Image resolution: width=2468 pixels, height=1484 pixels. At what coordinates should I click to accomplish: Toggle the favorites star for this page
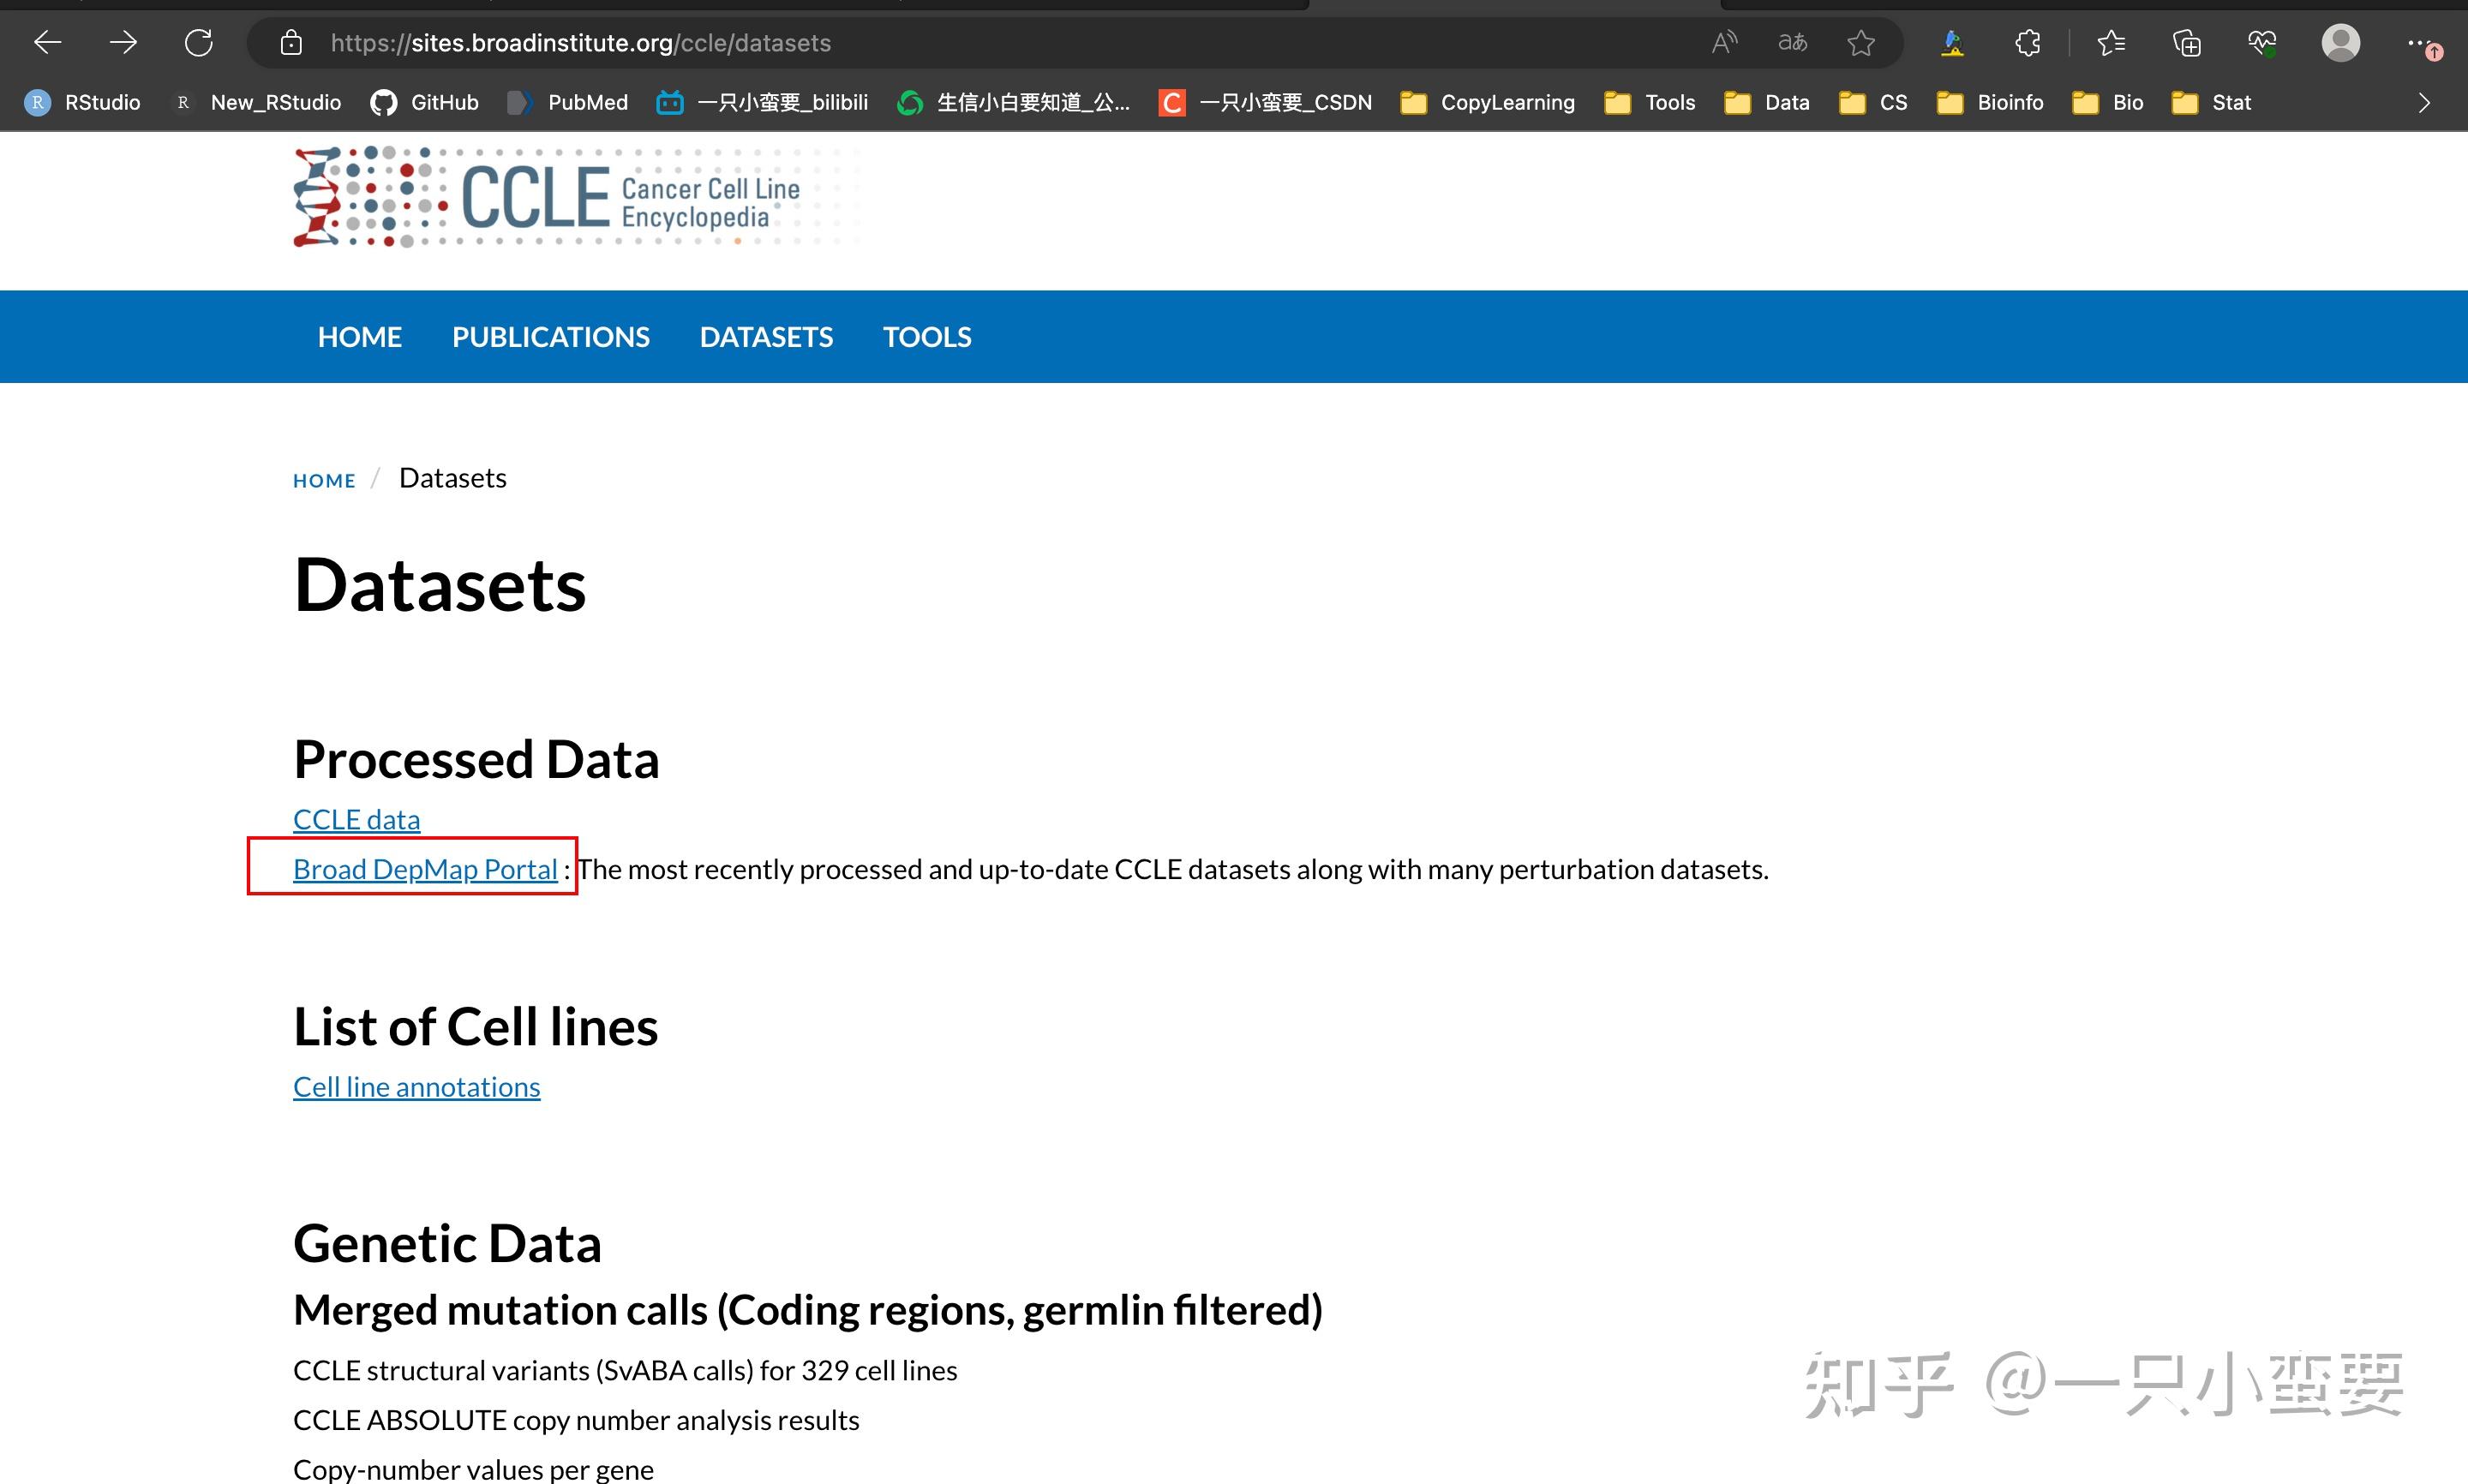(1861, 43)
